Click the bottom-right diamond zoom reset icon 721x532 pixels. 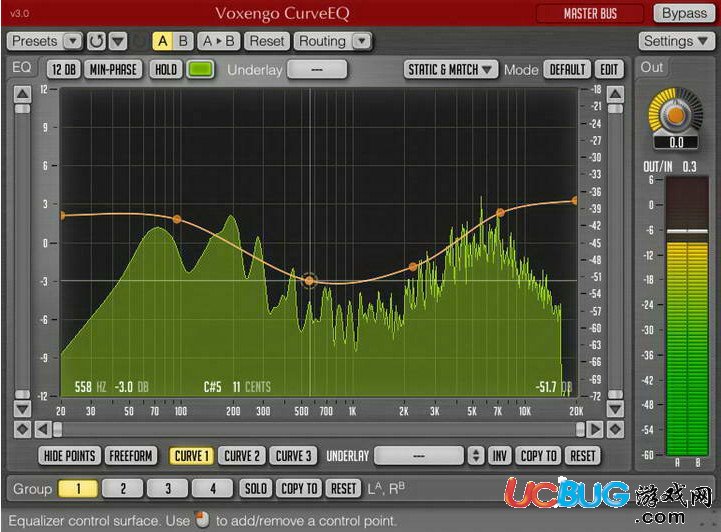coord(615,429)
